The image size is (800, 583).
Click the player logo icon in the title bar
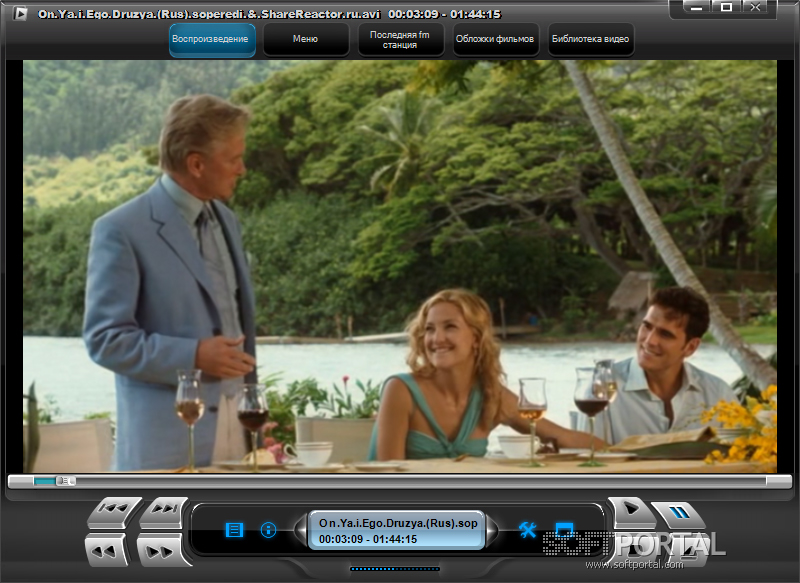(x=20, y=13)
